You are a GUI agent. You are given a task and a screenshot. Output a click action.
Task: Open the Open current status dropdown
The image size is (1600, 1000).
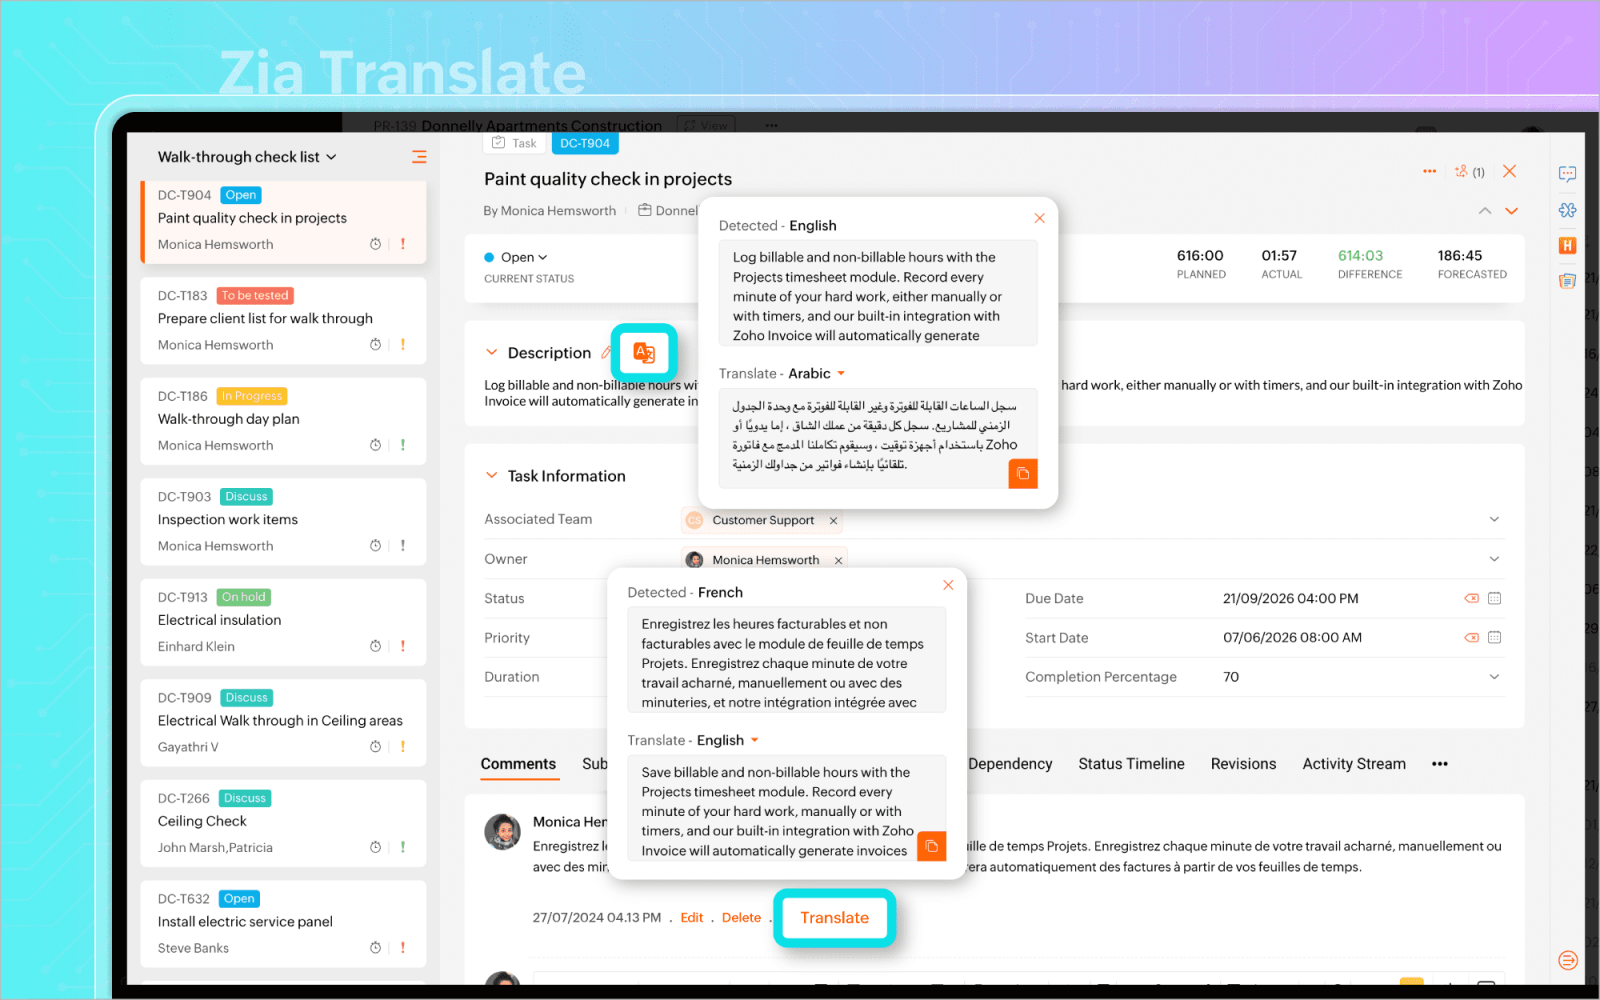[516, 257]
